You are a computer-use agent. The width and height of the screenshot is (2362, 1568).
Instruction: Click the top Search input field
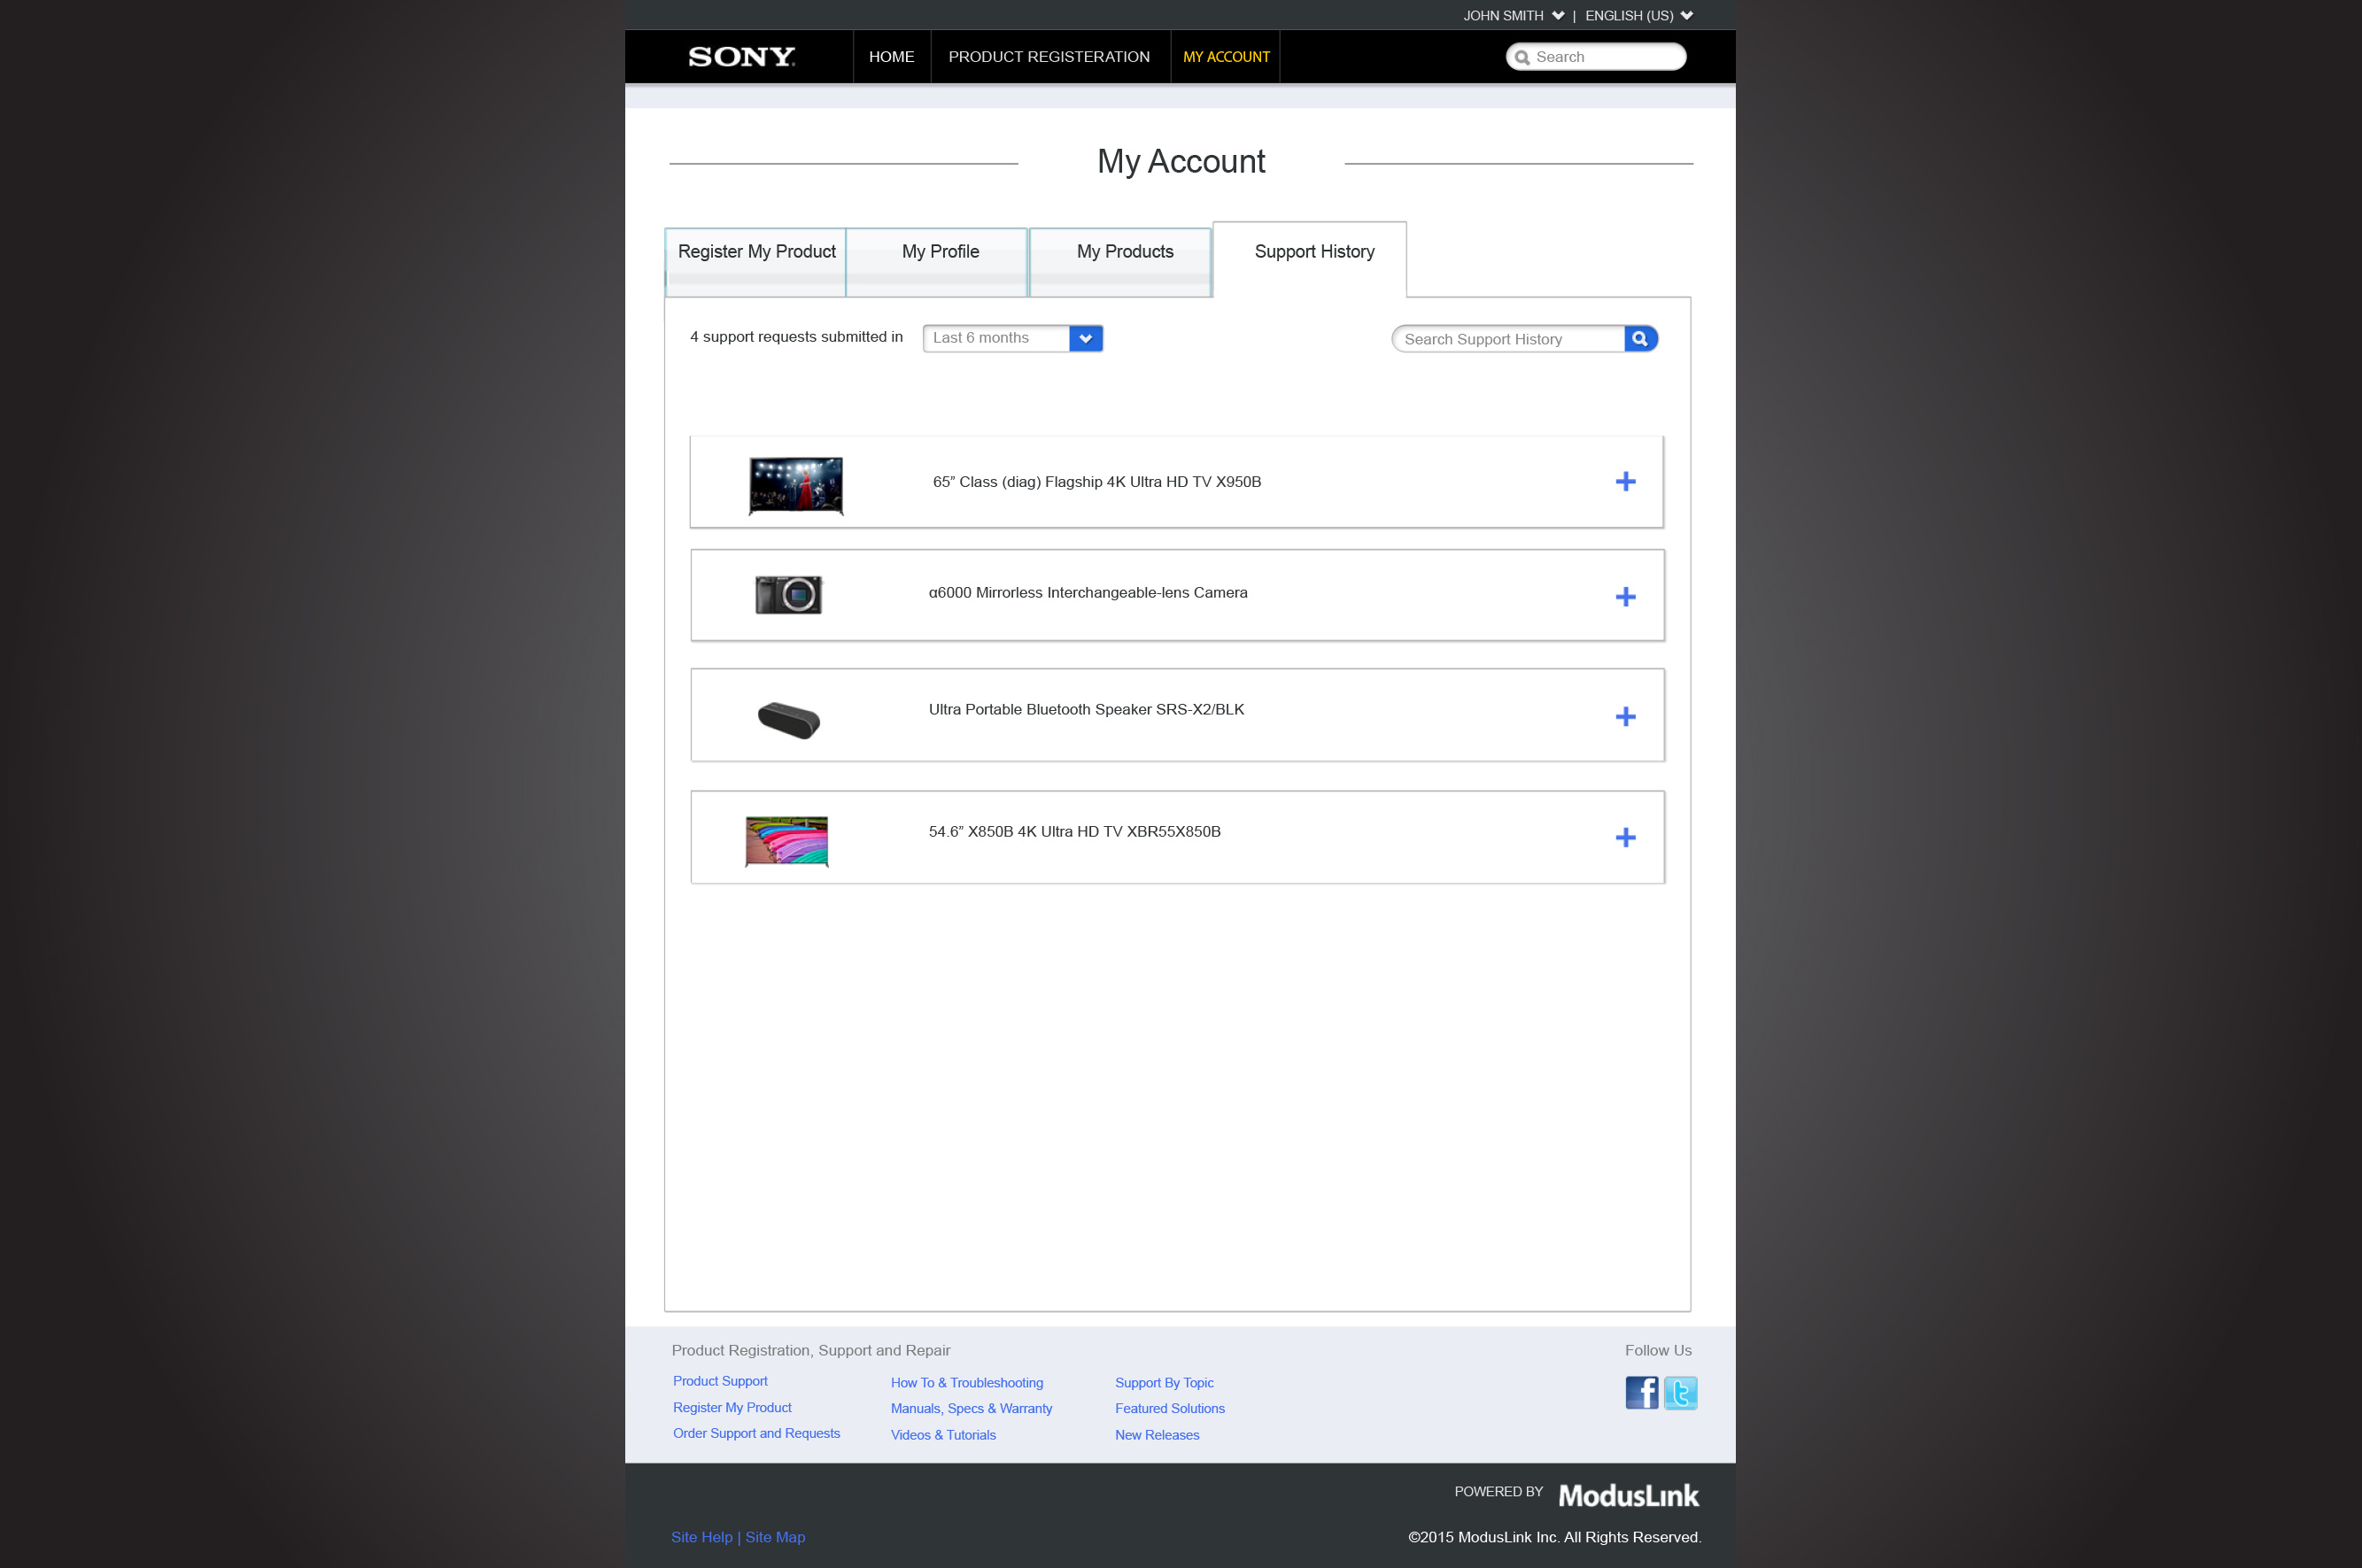click(x=1596, y=57)
